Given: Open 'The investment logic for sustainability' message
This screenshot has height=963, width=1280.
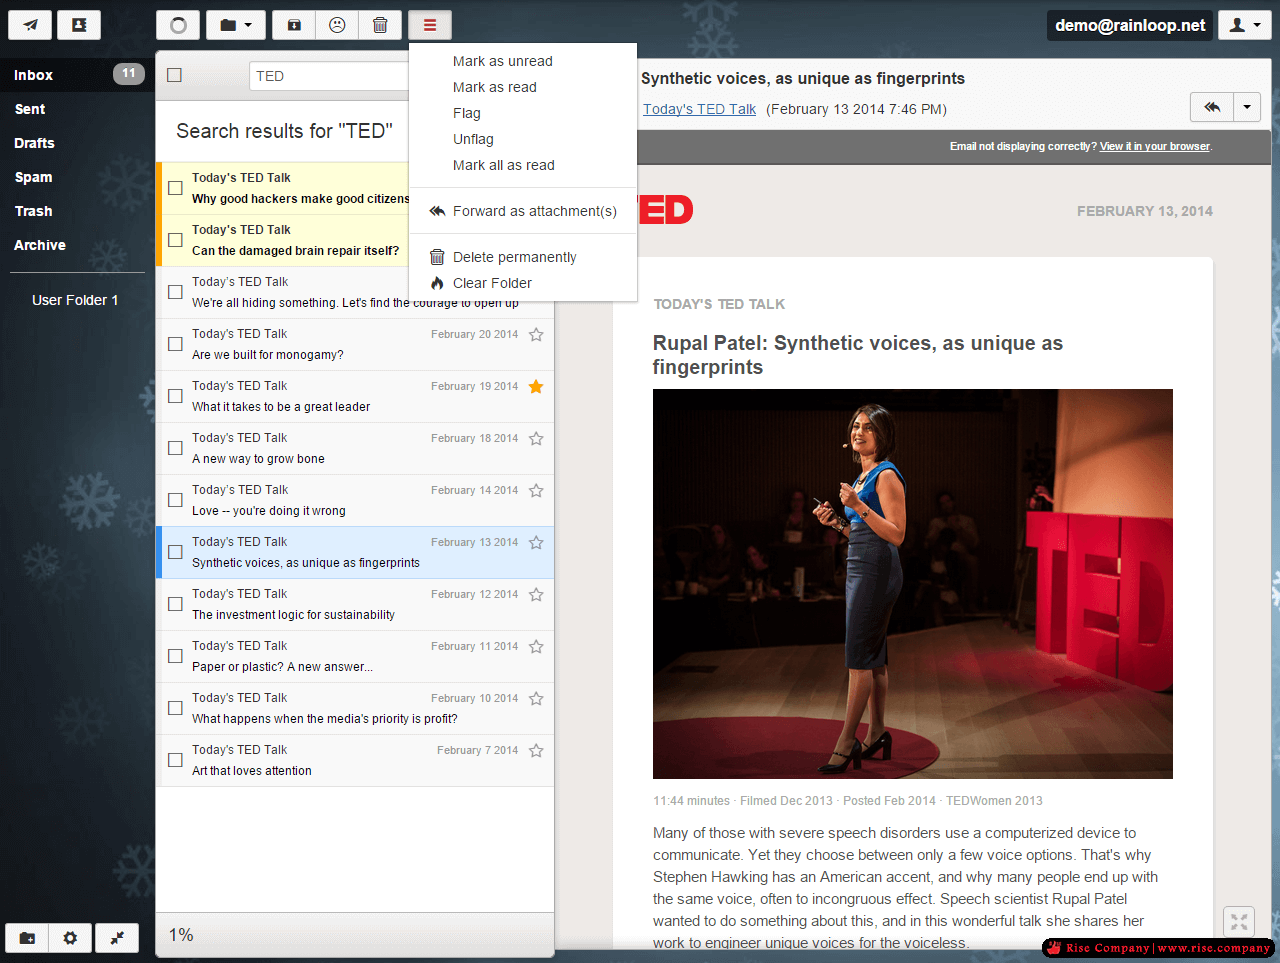Looking at the screenshot, I should click(x=355, y=605).
